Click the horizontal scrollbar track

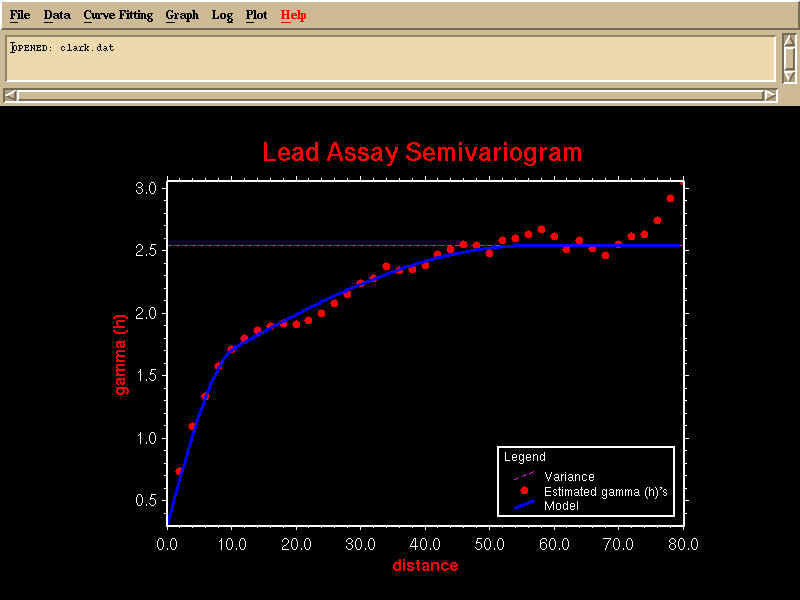pyautogui.click(x=390, y=95)
